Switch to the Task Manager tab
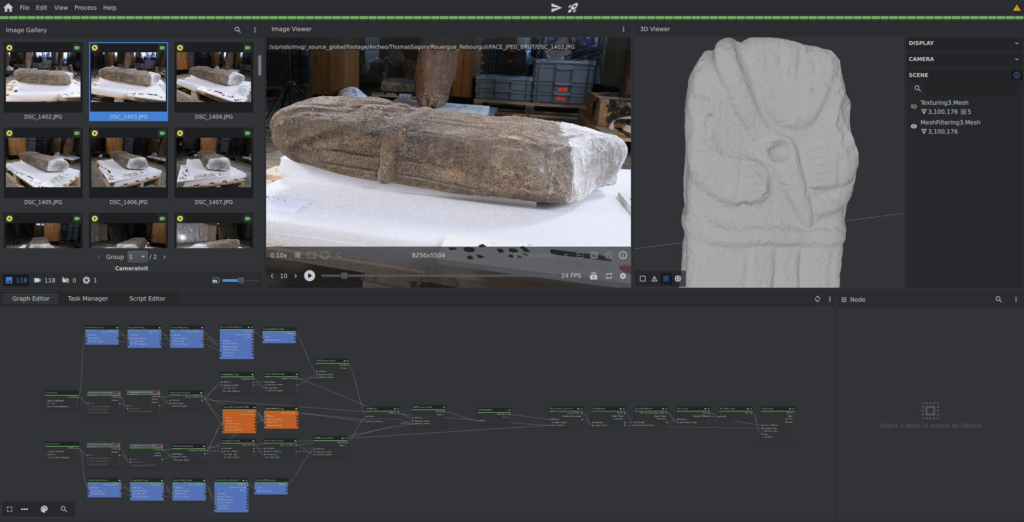The width and height of the screenshot is (1024, 522). point(88,298)
